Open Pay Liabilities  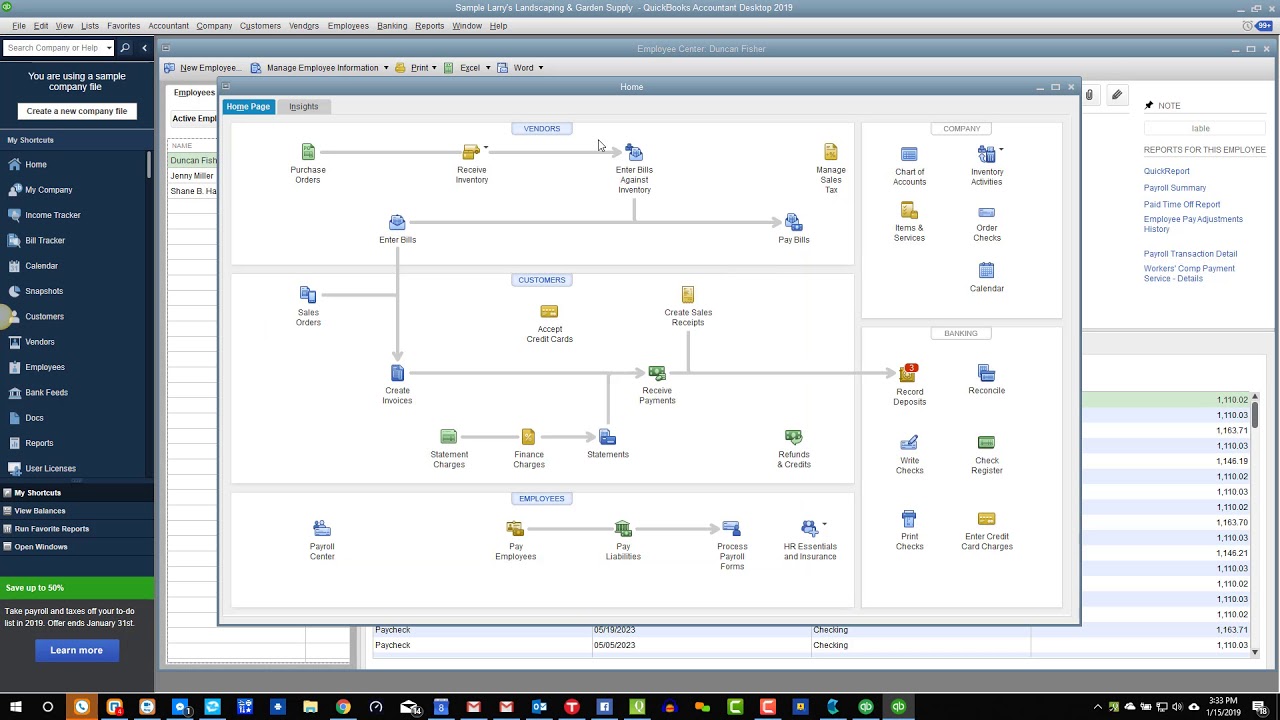coord(623,529)
